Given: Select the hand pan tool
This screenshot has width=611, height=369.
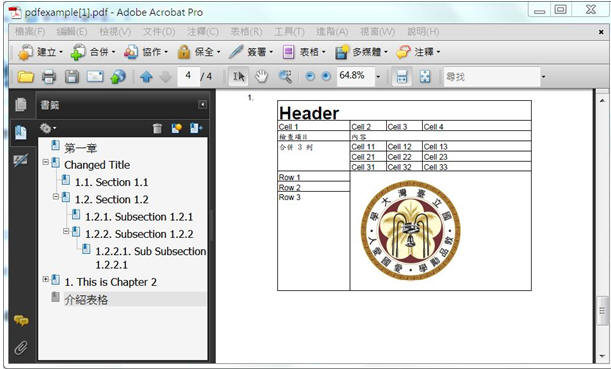Looking at the screenshot, I should click(x=262, y=76).
